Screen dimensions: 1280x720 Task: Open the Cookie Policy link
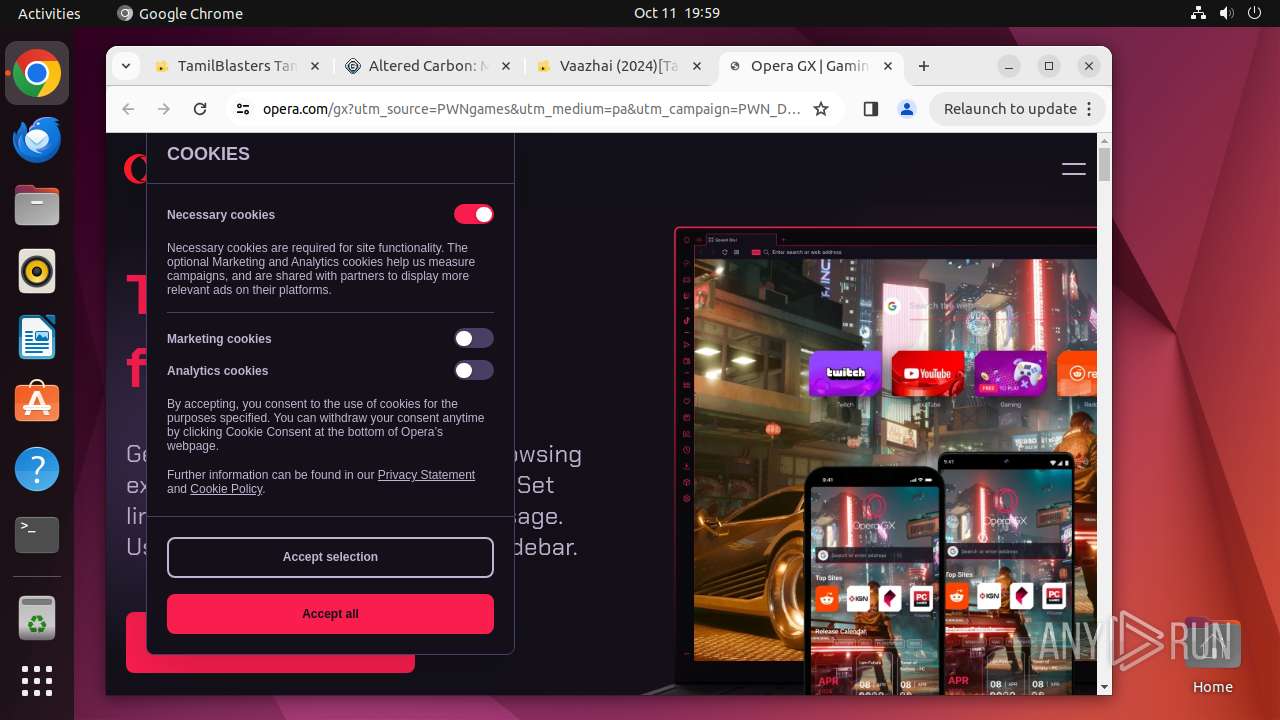[226, 489]
